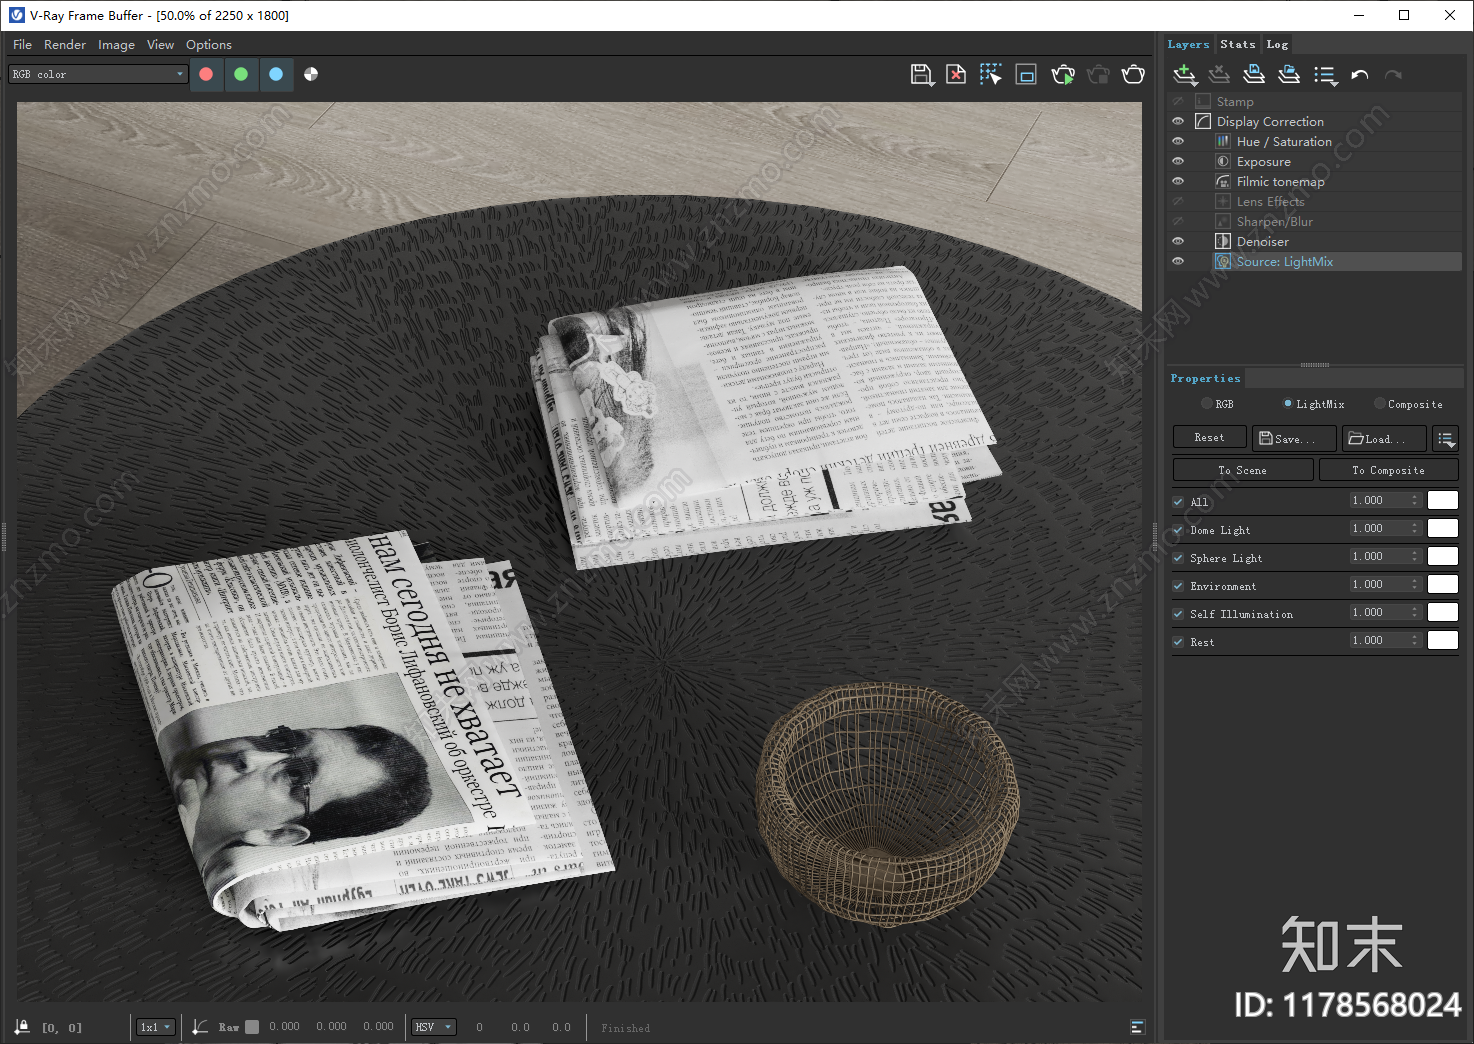The image size is (1474, 1044).
Task: Toggle visibility eye of Hue / Saturation layer
Action: click(x=1178, y=141)
